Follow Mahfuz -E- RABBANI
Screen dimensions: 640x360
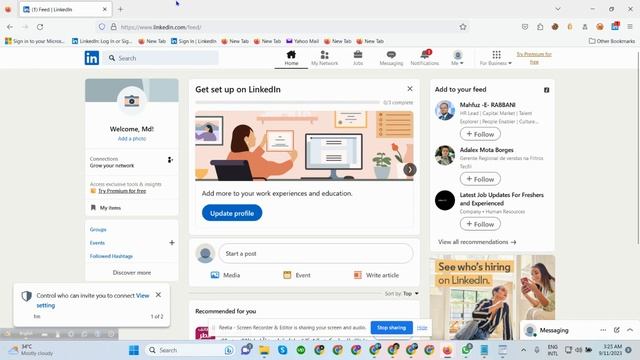(480, 134)
